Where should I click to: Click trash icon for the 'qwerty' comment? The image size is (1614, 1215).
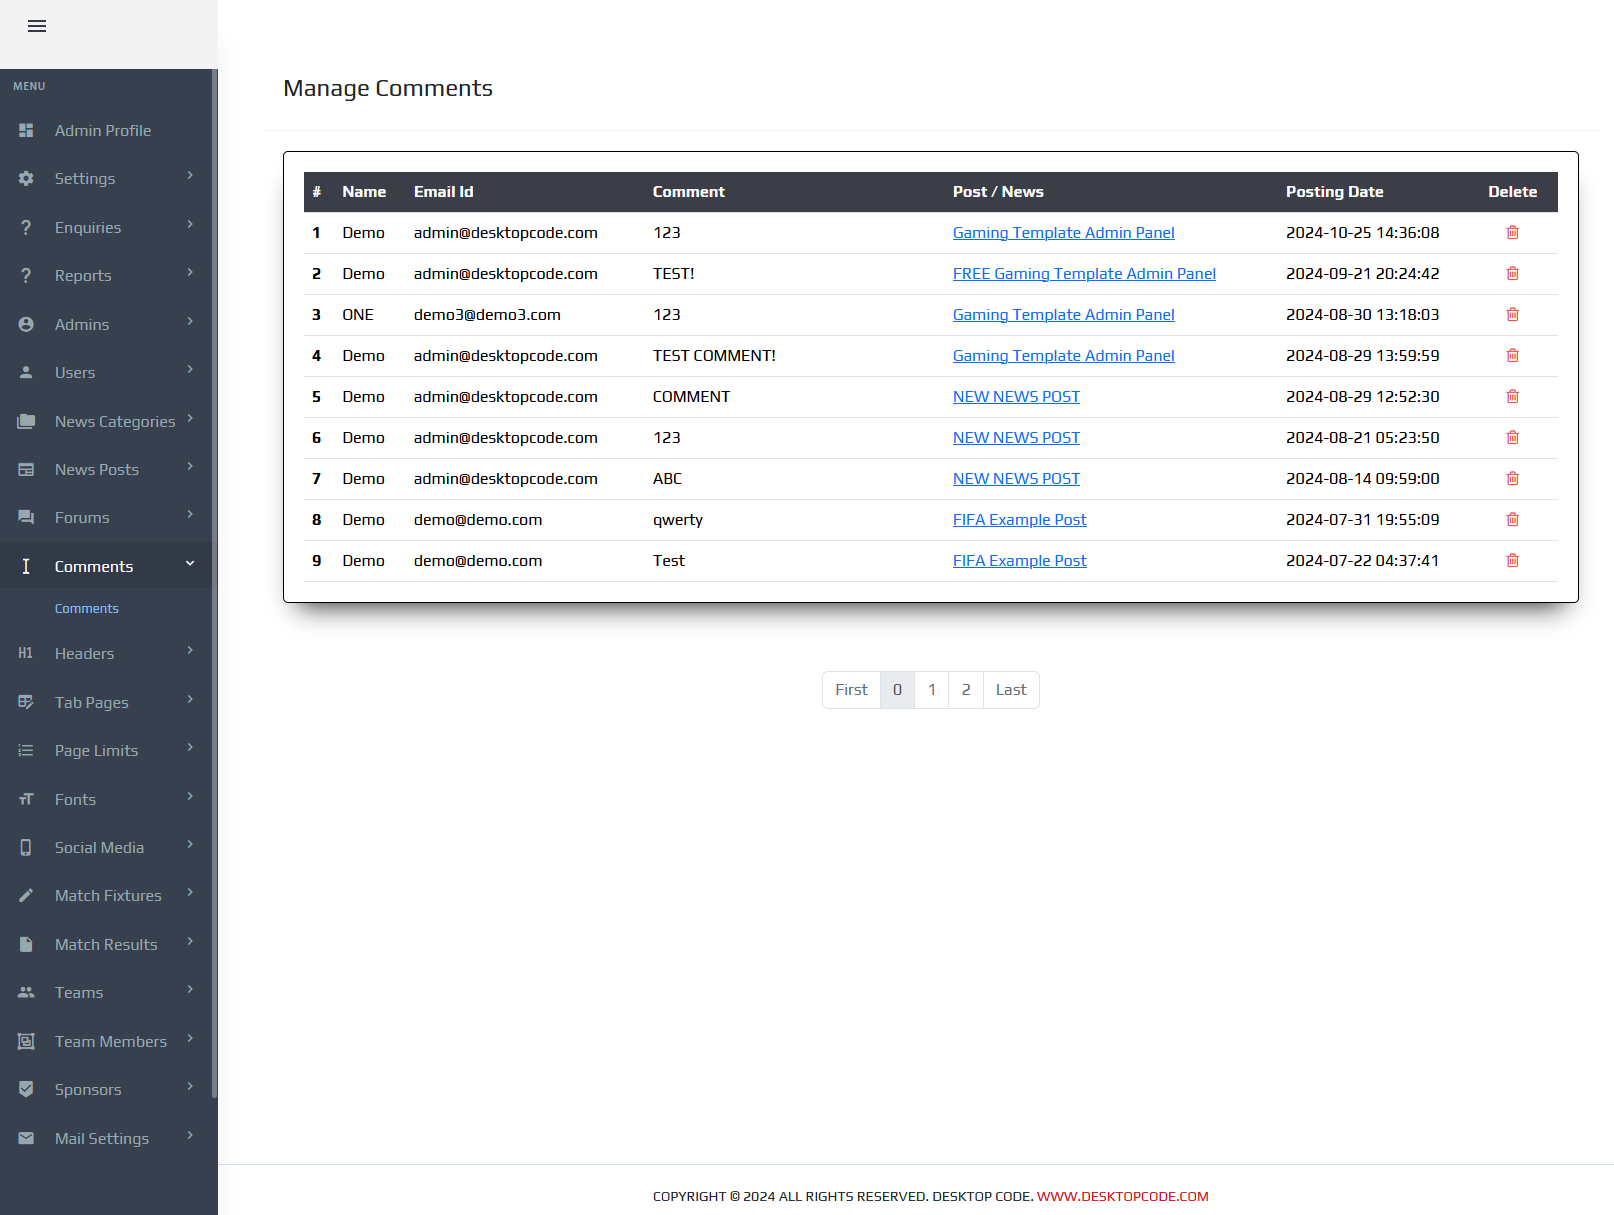pos(1512,520)
